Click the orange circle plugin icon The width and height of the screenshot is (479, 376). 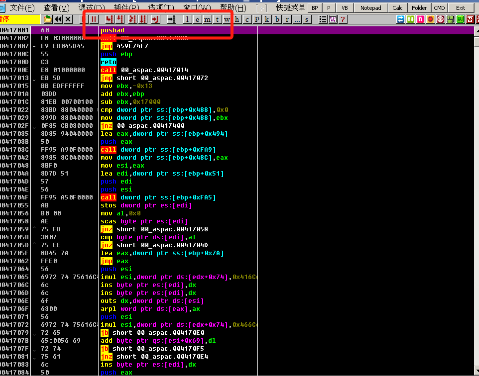coord(430,19)
